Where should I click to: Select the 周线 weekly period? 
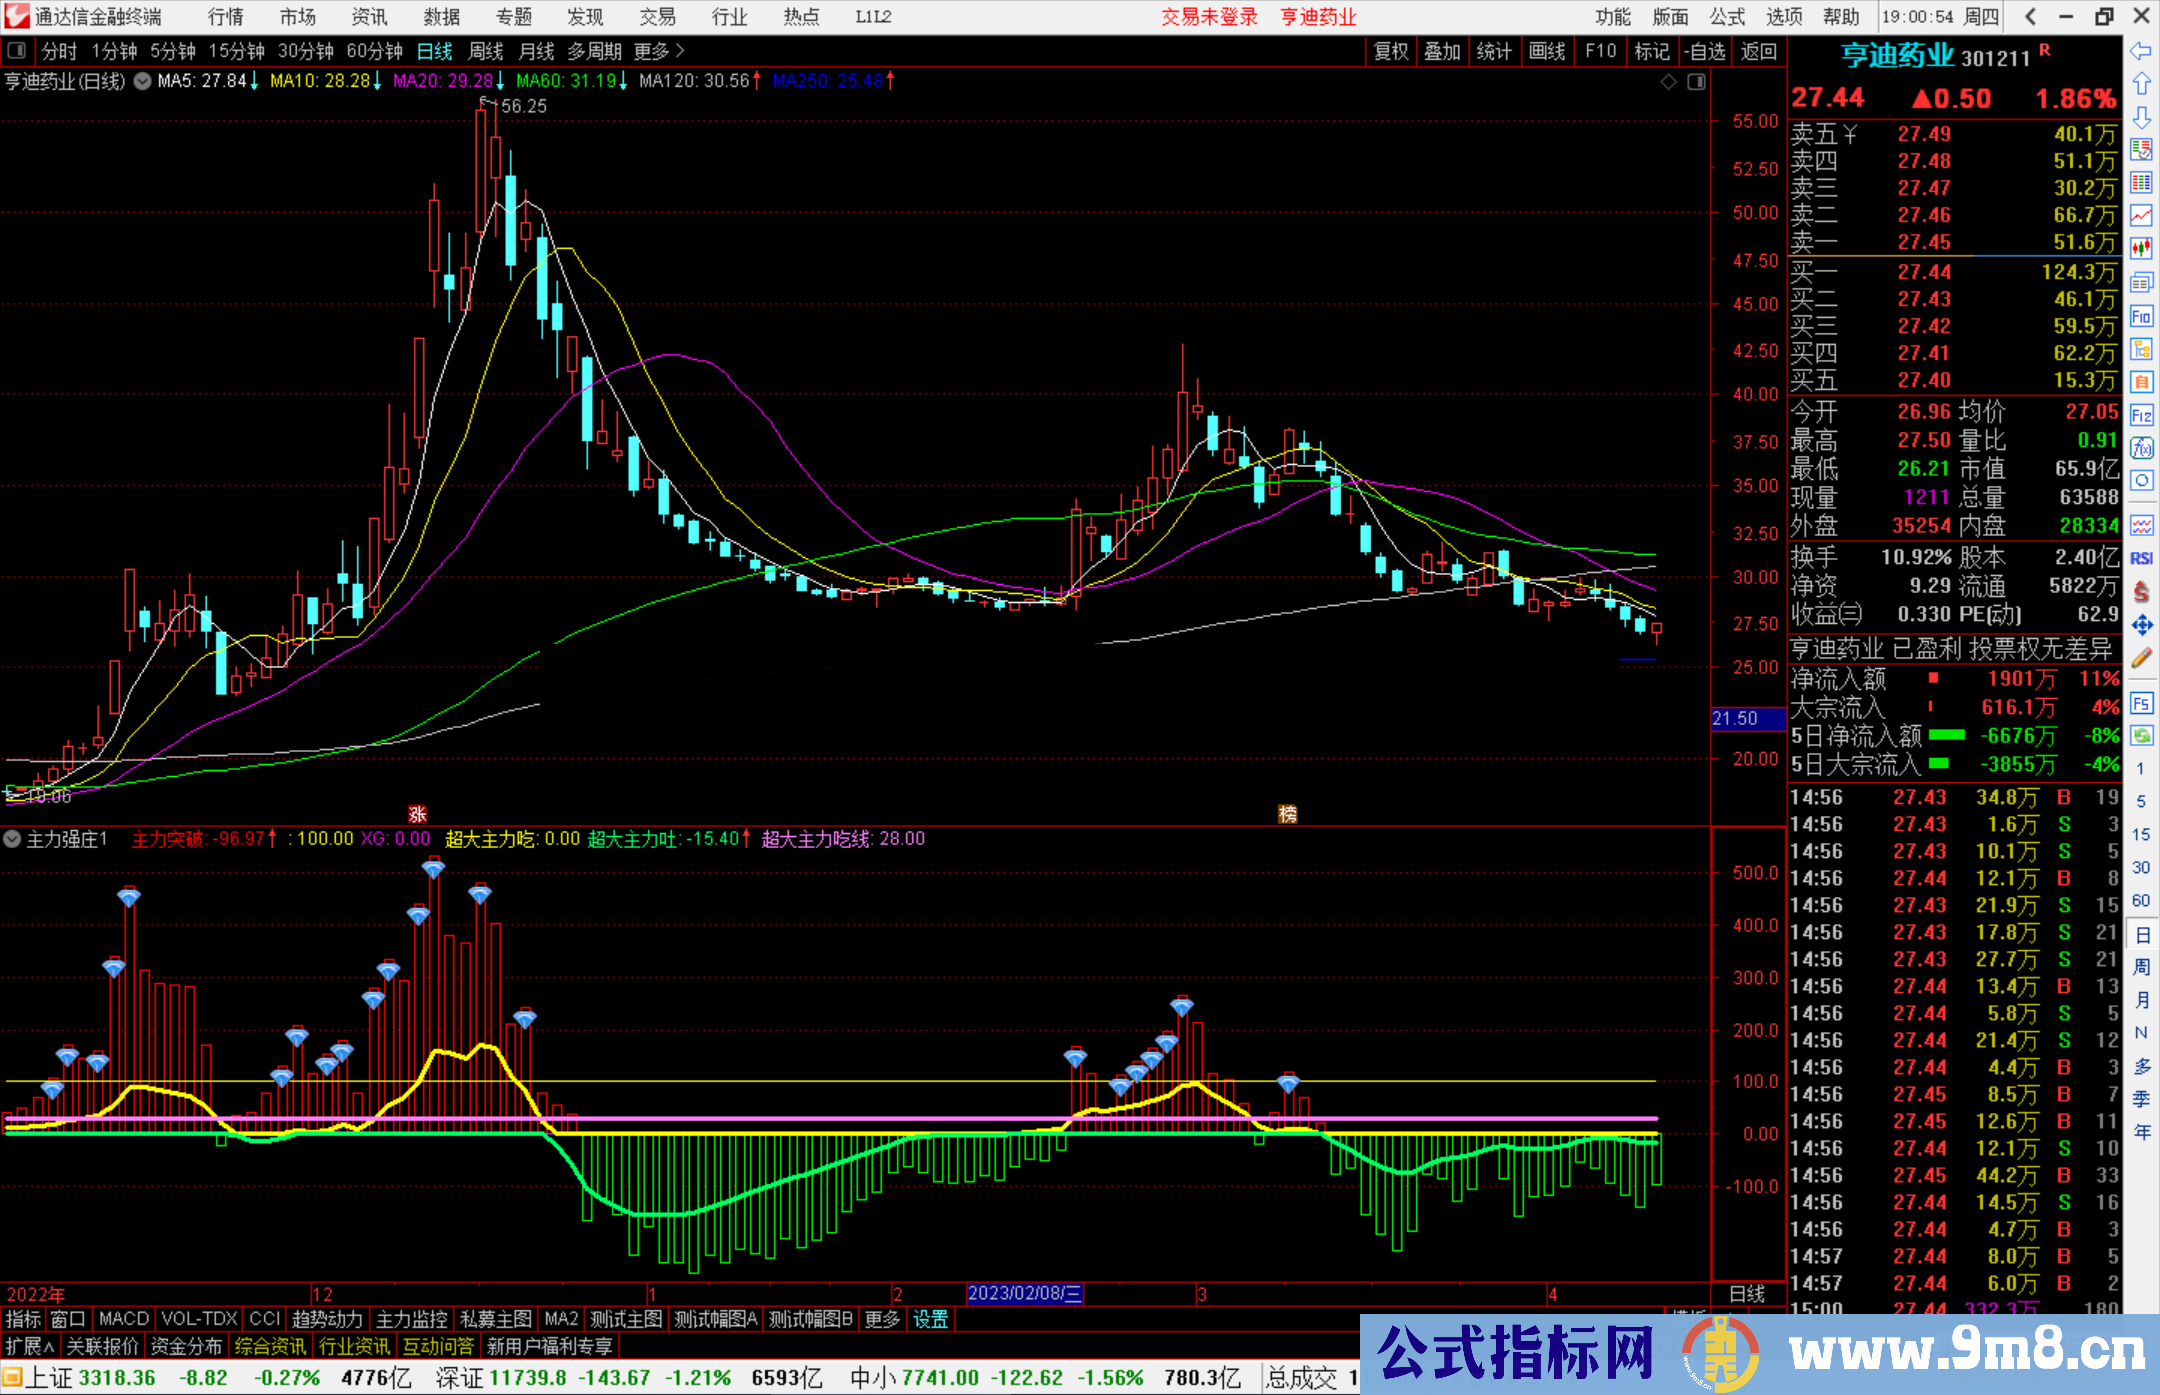(486, 51)
